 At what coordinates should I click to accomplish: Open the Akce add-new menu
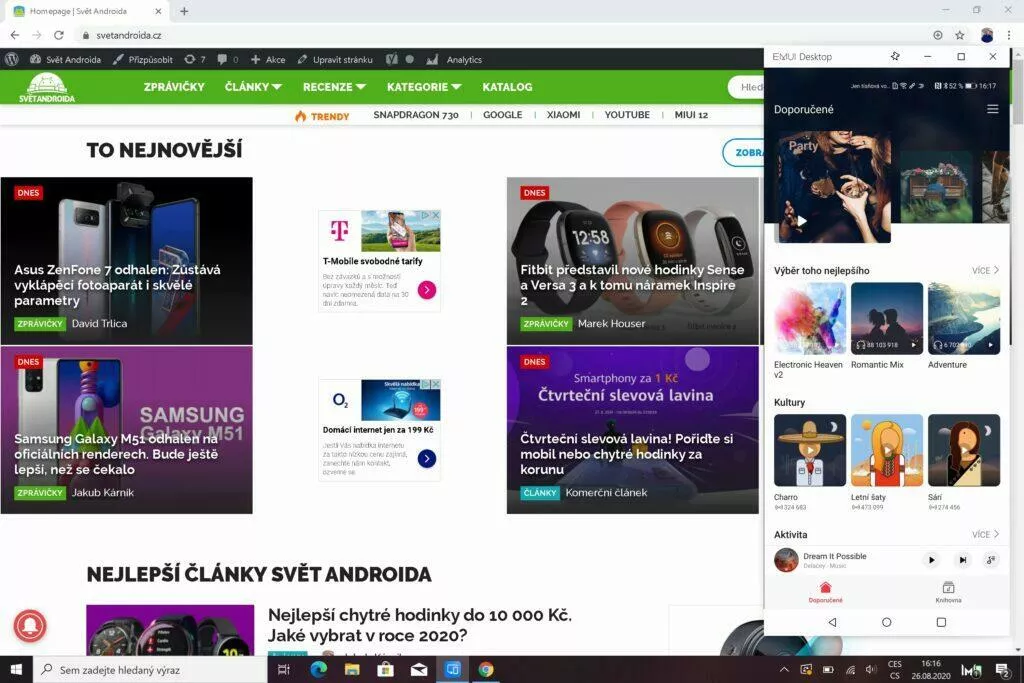[268, 59]
